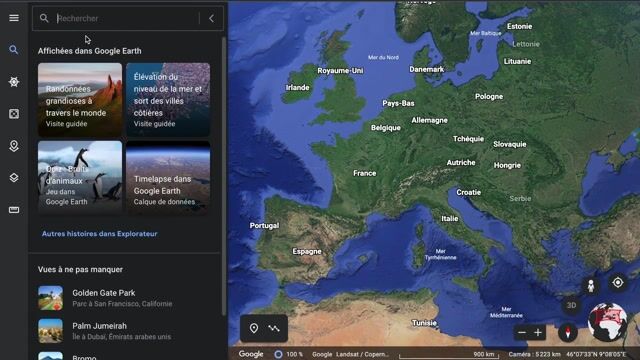The image size is (640, 360).
Task: Select the Measure ruler tool in sidebar
Action: 14,210
